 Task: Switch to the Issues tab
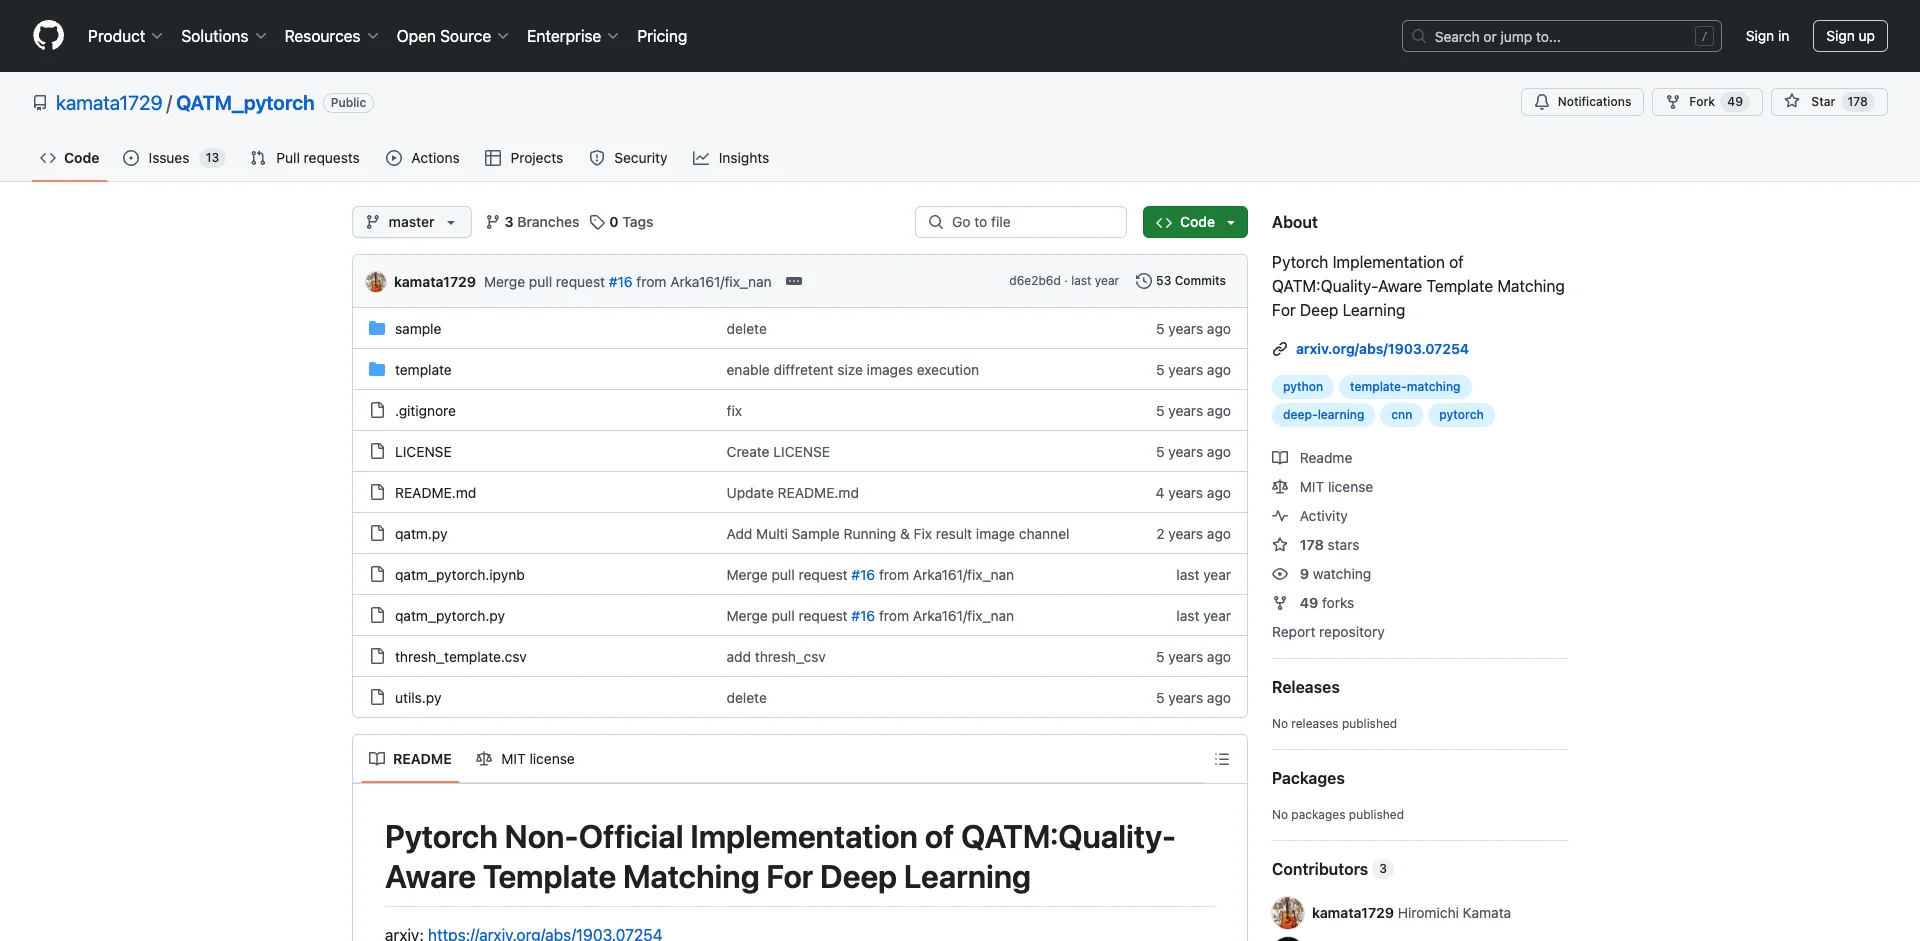click(174, 158)
